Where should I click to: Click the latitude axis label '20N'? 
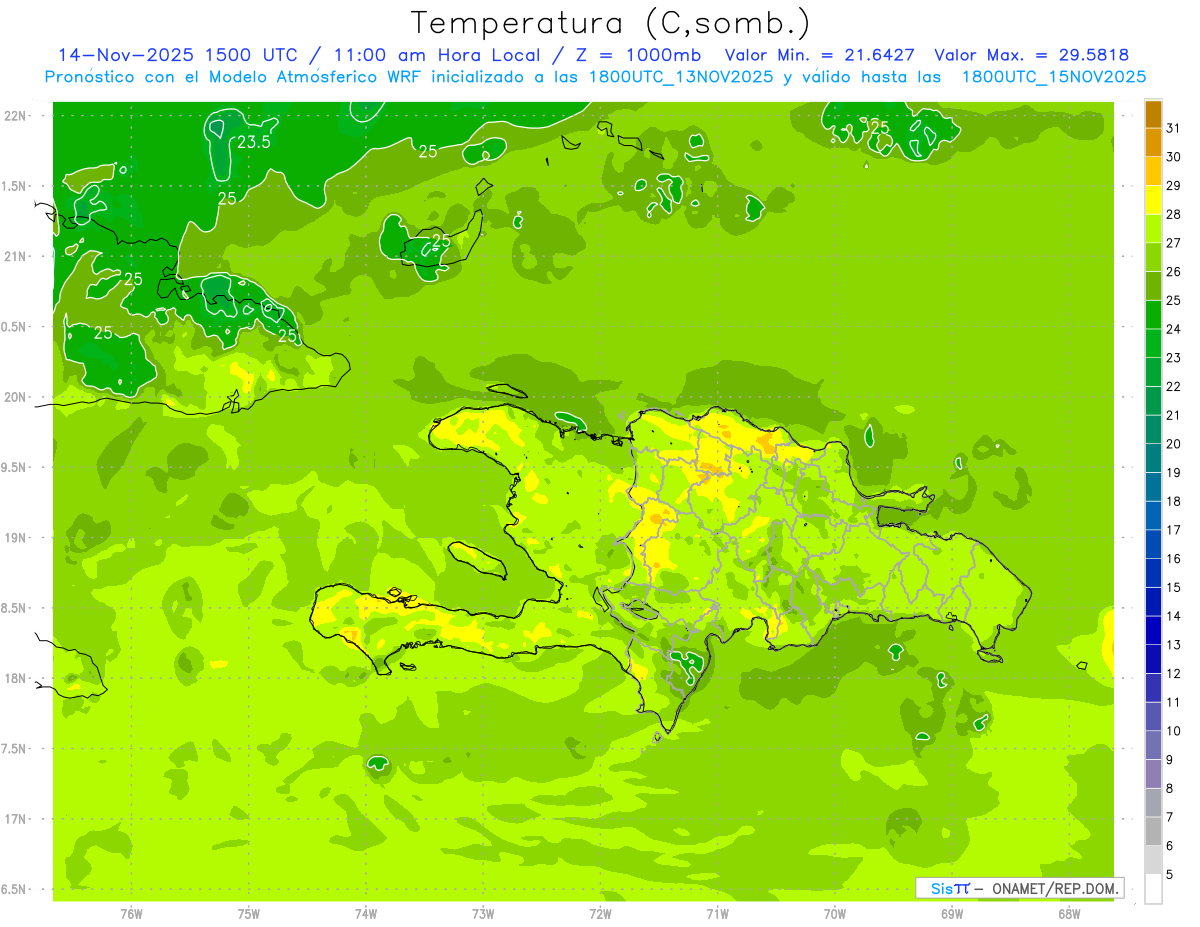pyautogui.click(x=16, y=397)
